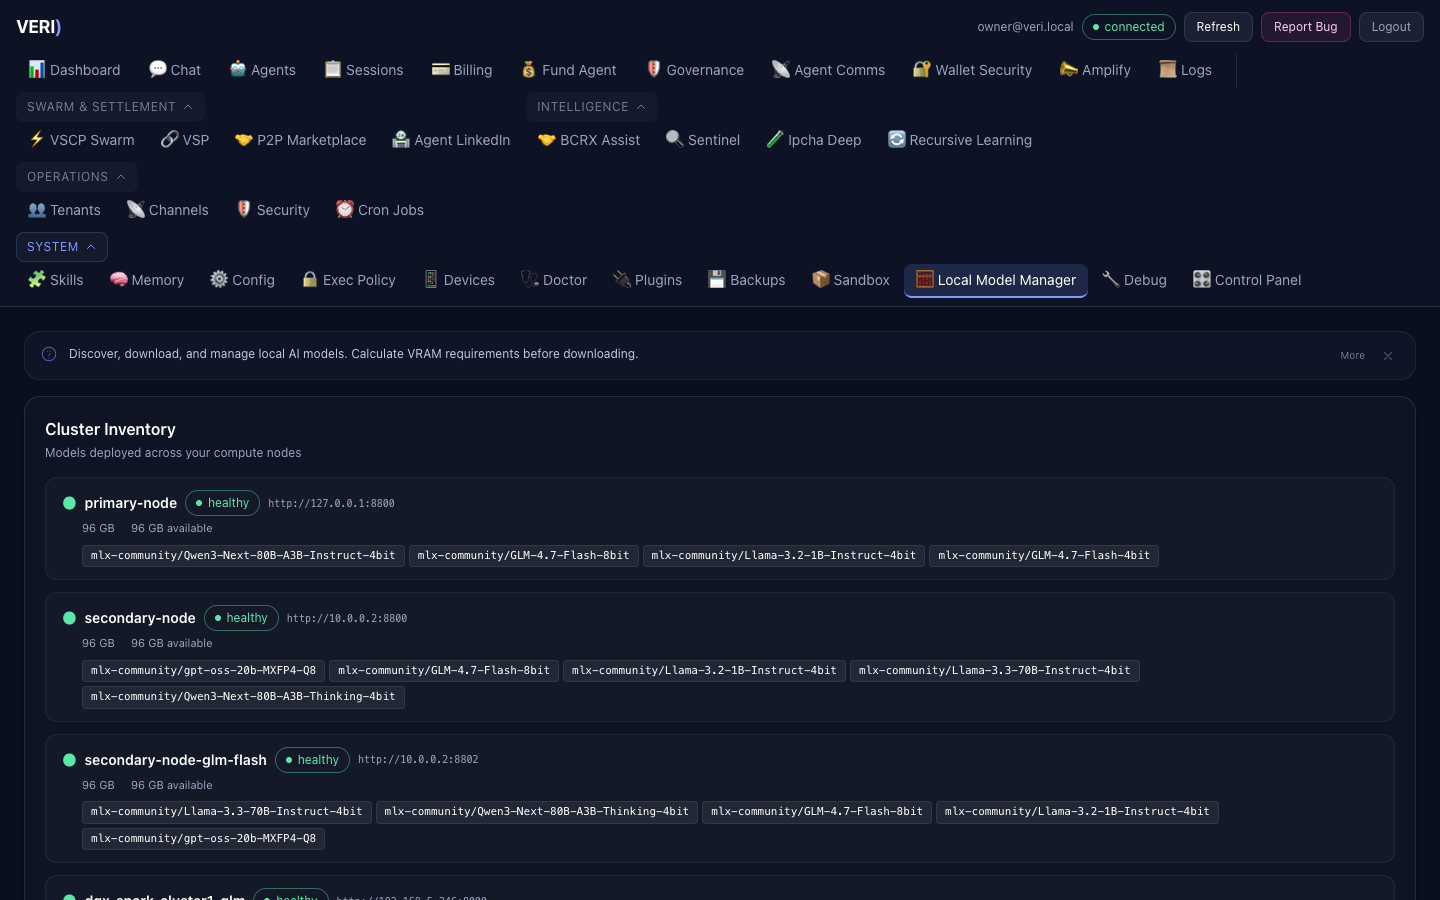This screenshot has height=900, width=1440.
Task: Open the Dashboard menu item
Action: [x=74, y=70]
